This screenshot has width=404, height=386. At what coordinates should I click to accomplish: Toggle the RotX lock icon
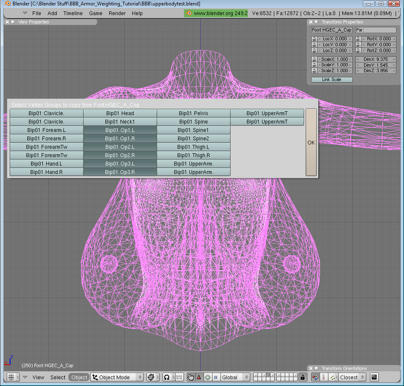358,39
